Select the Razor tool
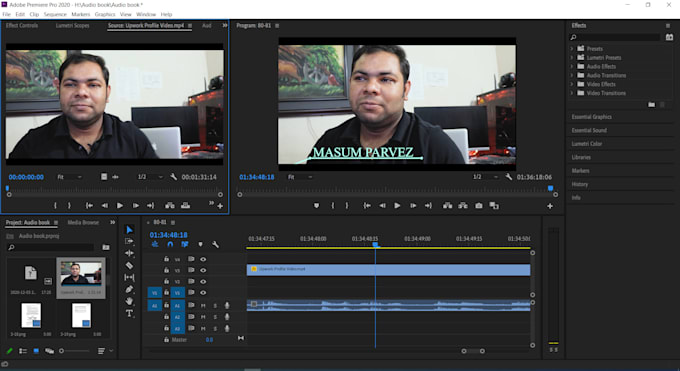The image size is (680, 371). pyautogui.click(x=129, y=265)
